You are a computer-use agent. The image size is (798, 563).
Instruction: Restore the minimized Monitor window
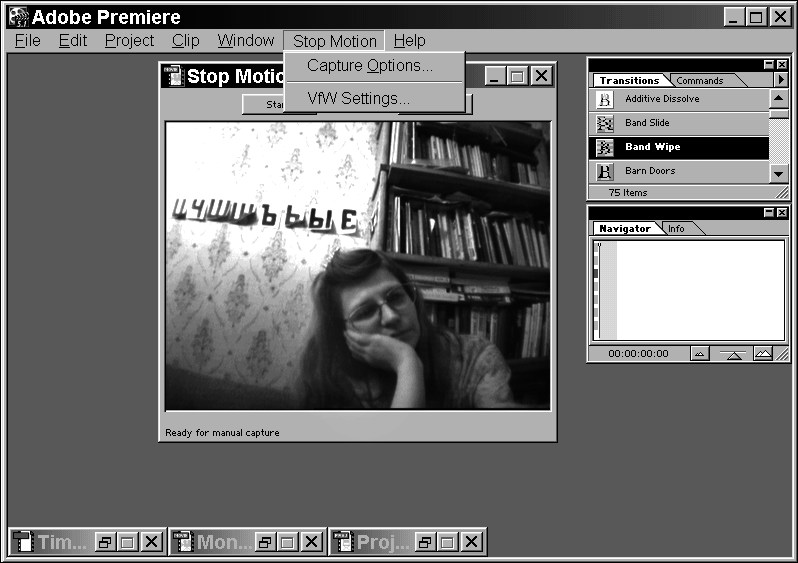pyautogui.click(x=265, y=542)
